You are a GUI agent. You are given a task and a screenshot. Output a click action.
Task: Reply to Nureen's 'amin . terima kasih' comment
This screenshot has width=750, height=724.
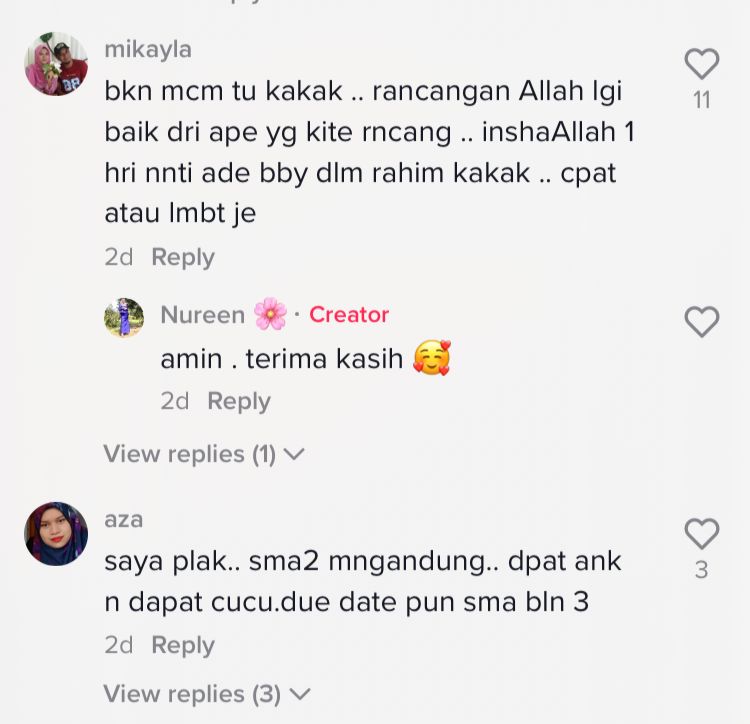239,401
